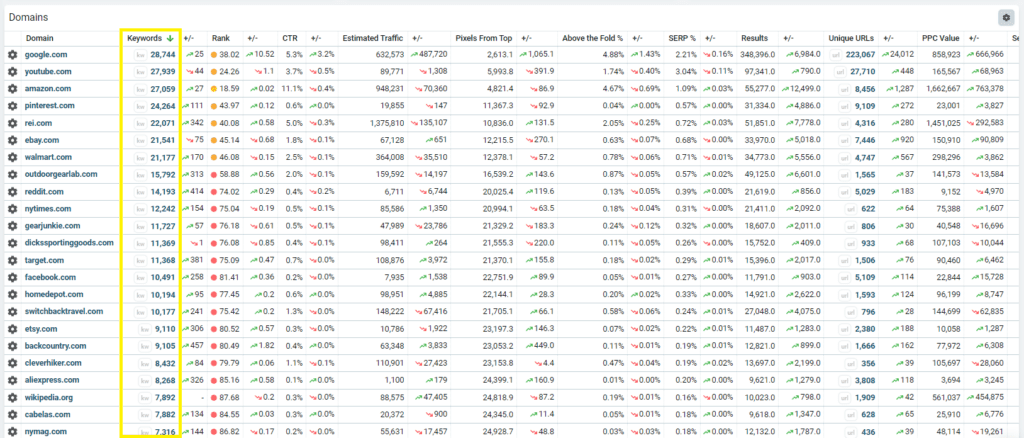Click keyword count 15,792 for outdoorgearlab.com
Image resolution: width=1024 pixels, height=438 pixels.
pos(163,174)
